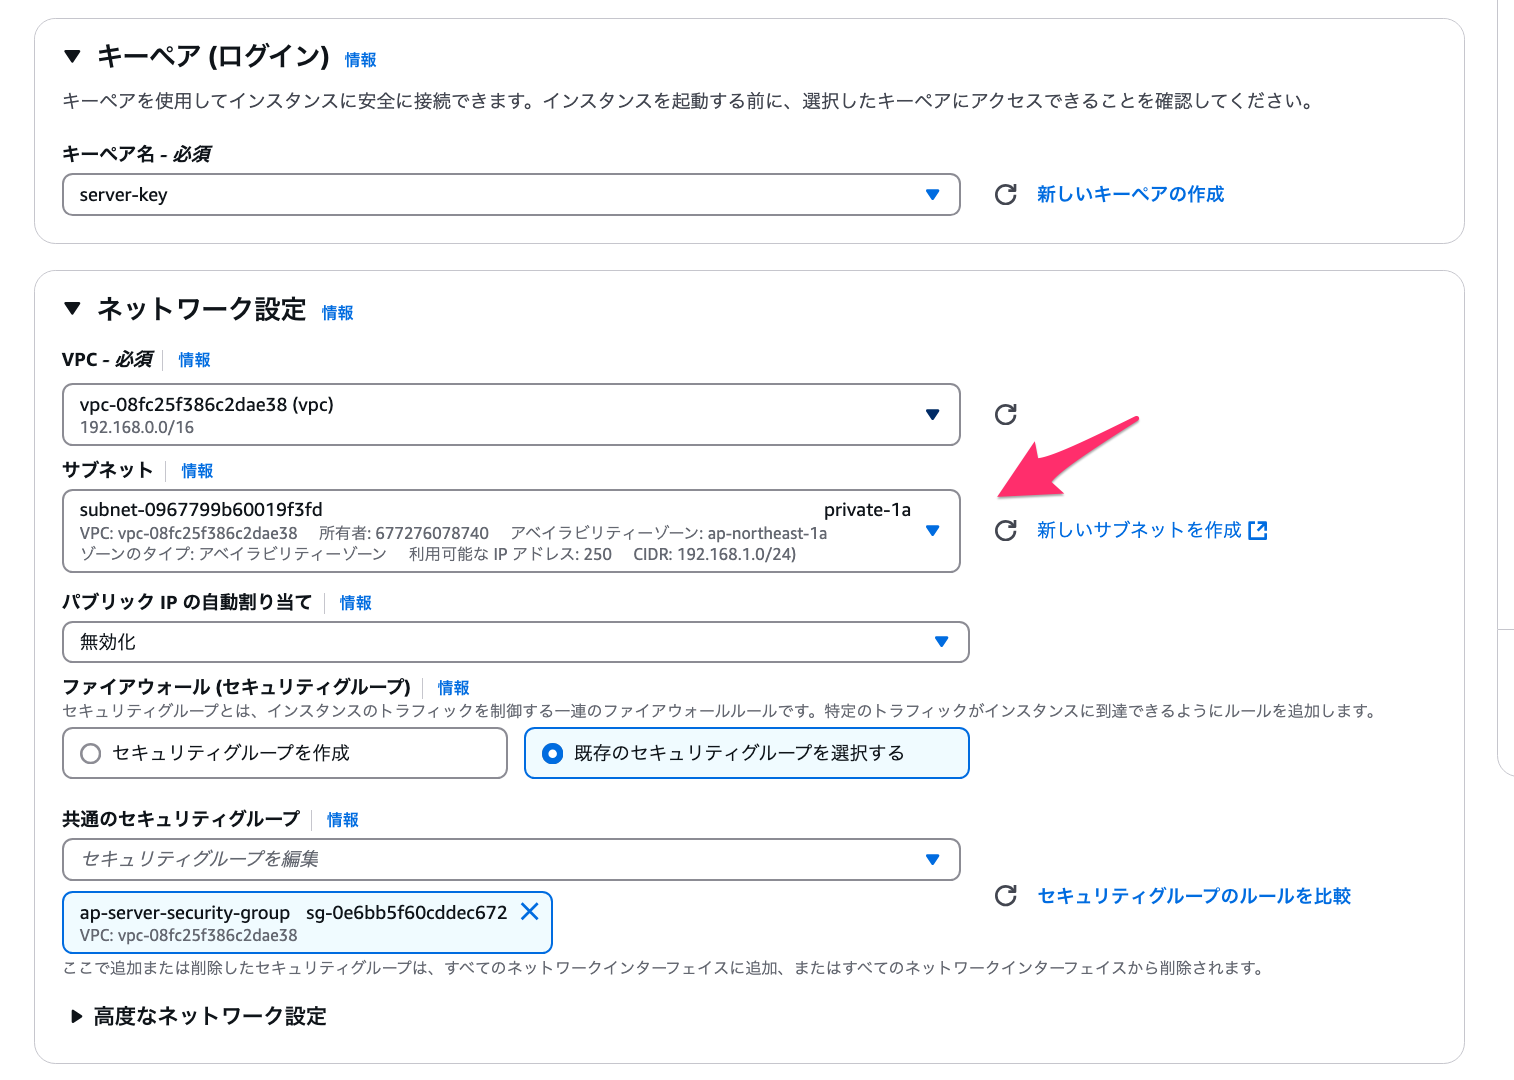Click the refresh icon next to the key pair dropdown

pos(1005,195)
